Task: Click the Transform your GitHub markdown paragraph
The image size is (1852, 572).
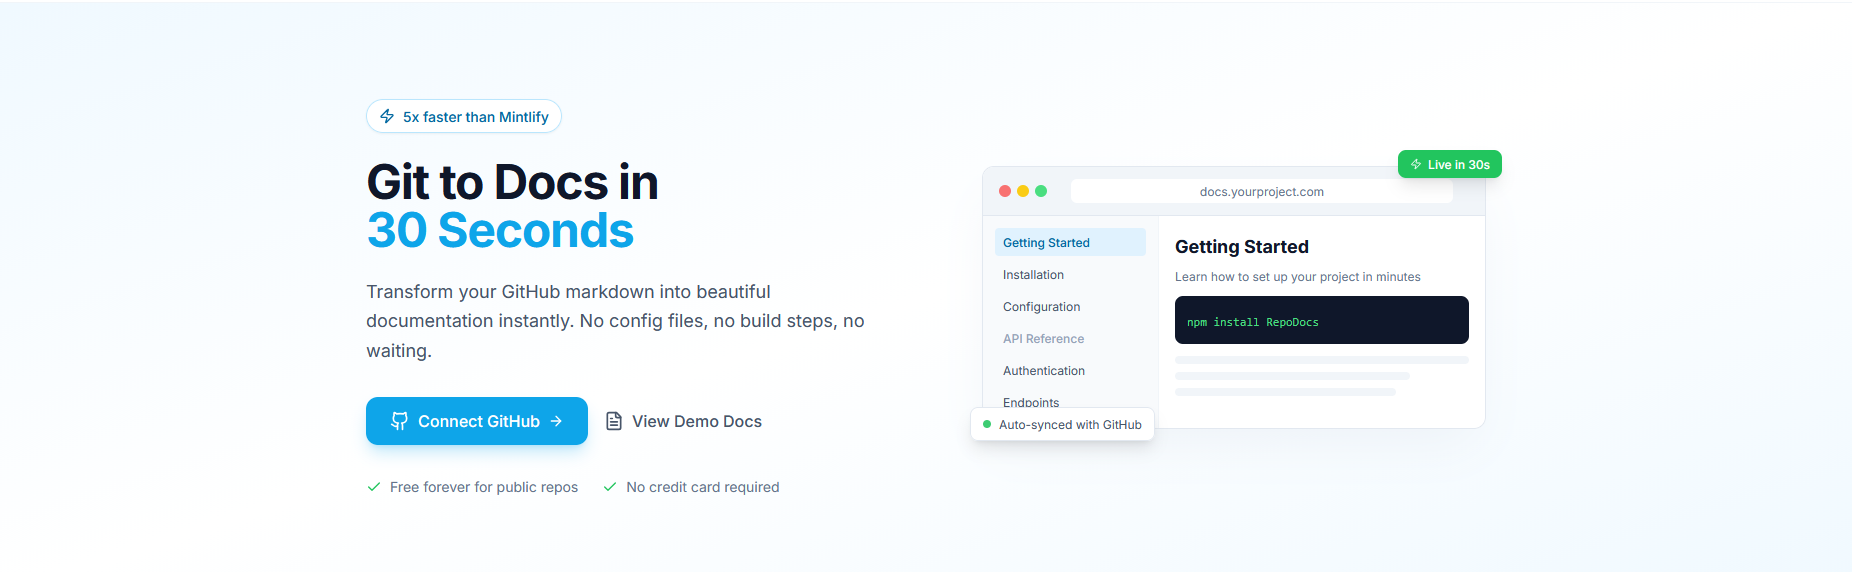Action: (x=615, y=321)
